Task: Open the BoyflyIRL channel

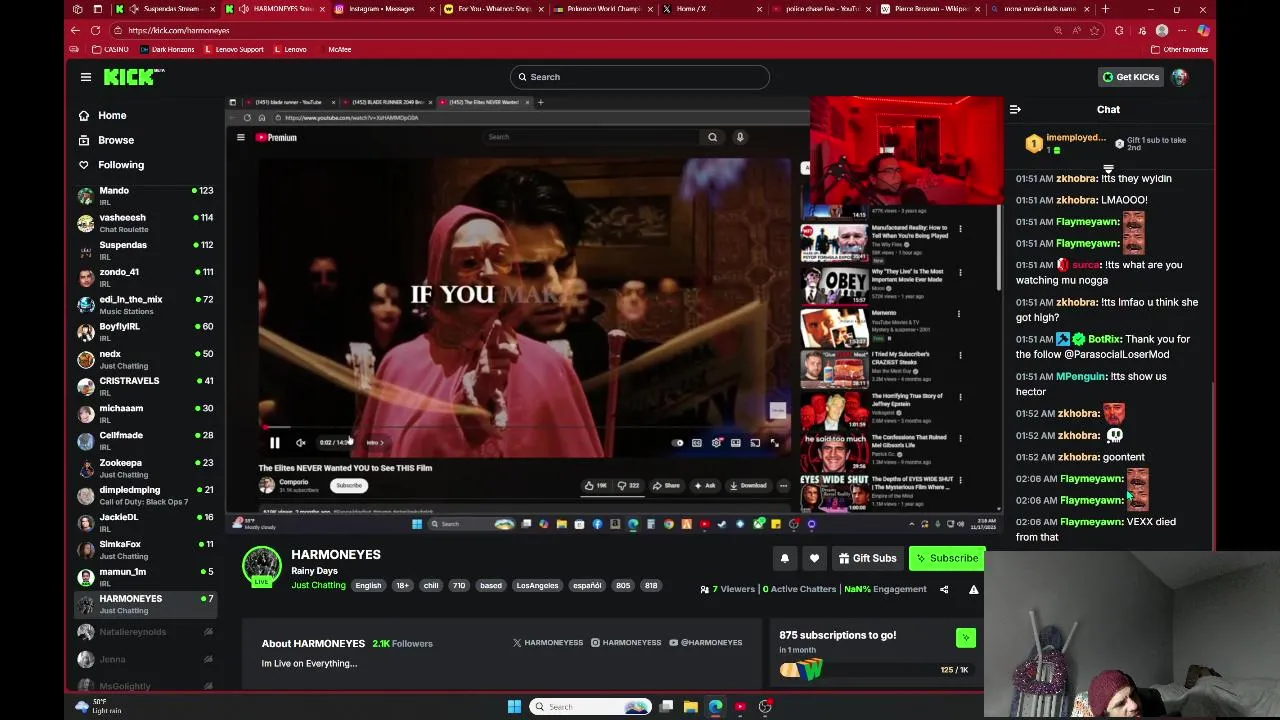Action: tap(145, 332)
